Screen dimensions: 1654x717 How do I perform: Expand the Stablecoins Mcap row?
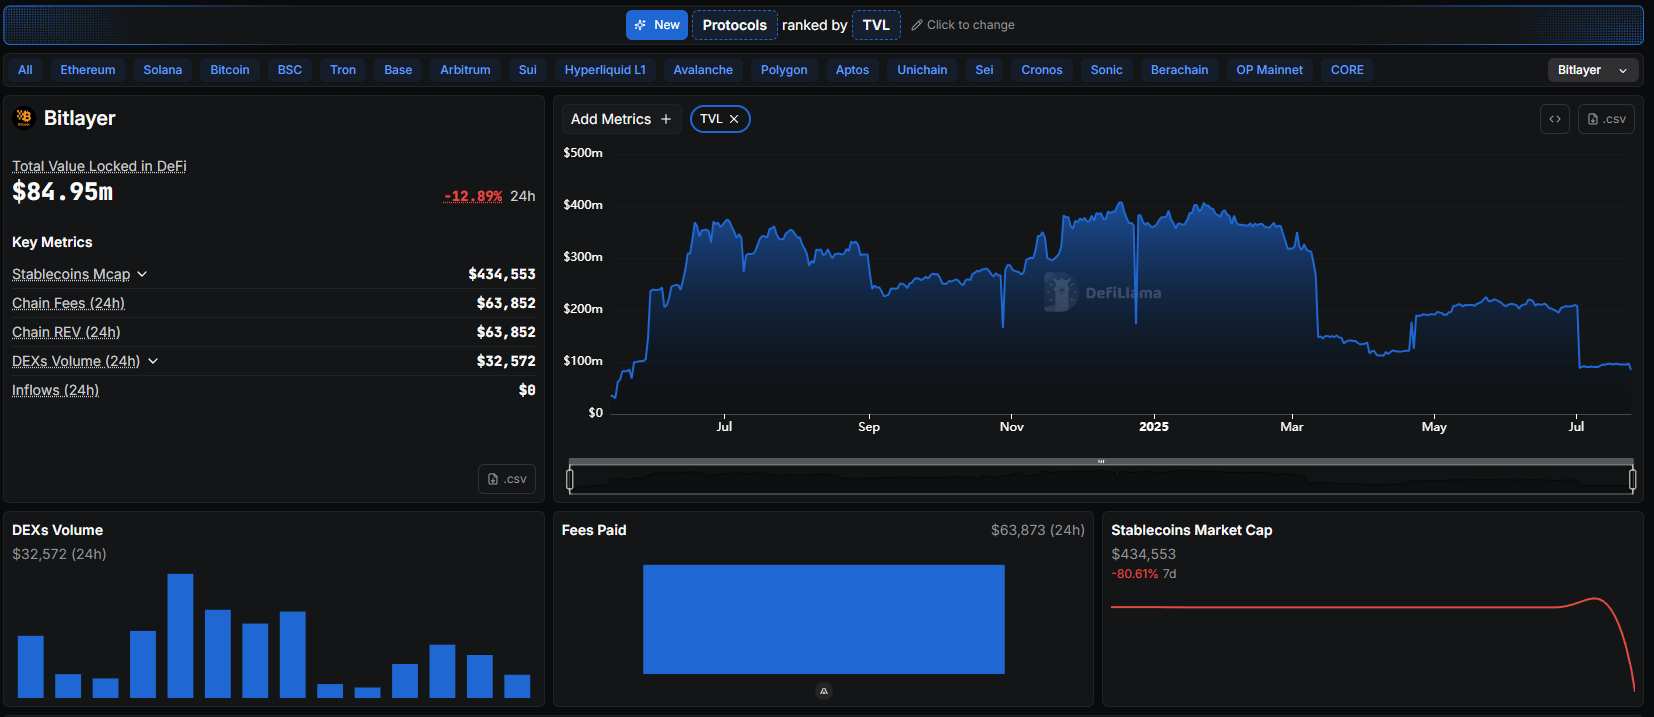[142, 274]
